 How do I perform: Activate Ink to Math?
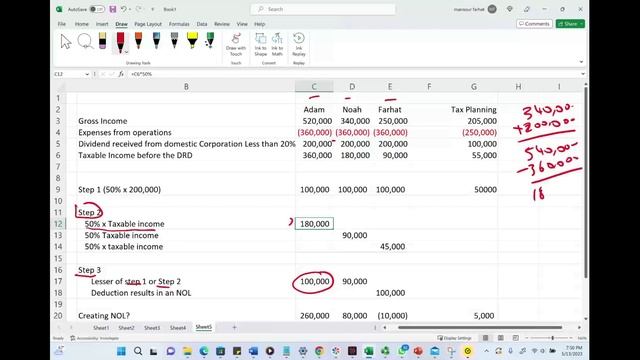[277, 45]
